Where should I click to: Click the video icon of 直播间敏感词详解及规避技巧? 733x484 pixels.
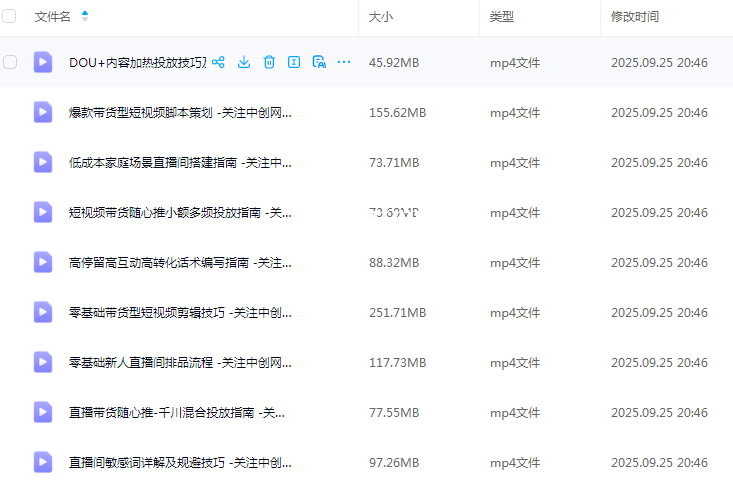tap(43, 462)
